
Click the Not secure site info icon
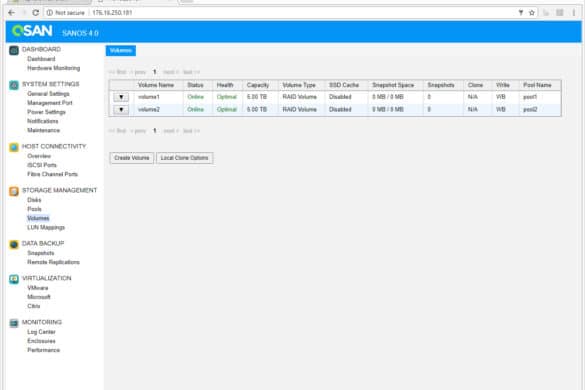[49, 13]
